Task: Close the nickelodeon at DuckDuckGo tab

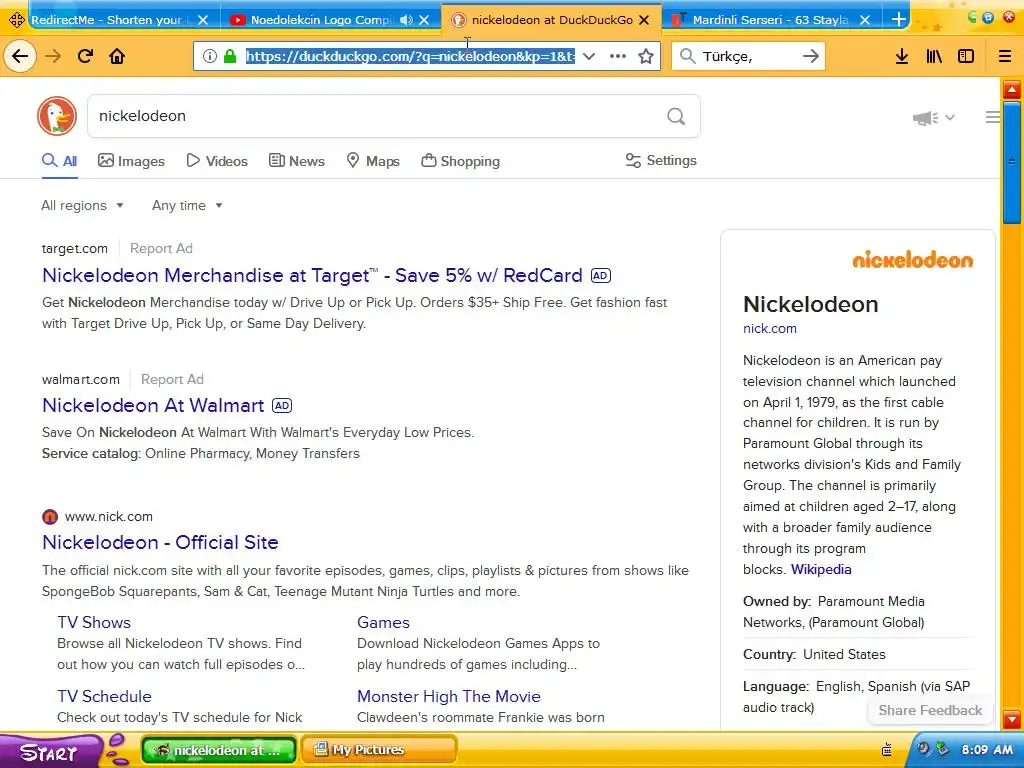Action: tap(644, 20)
